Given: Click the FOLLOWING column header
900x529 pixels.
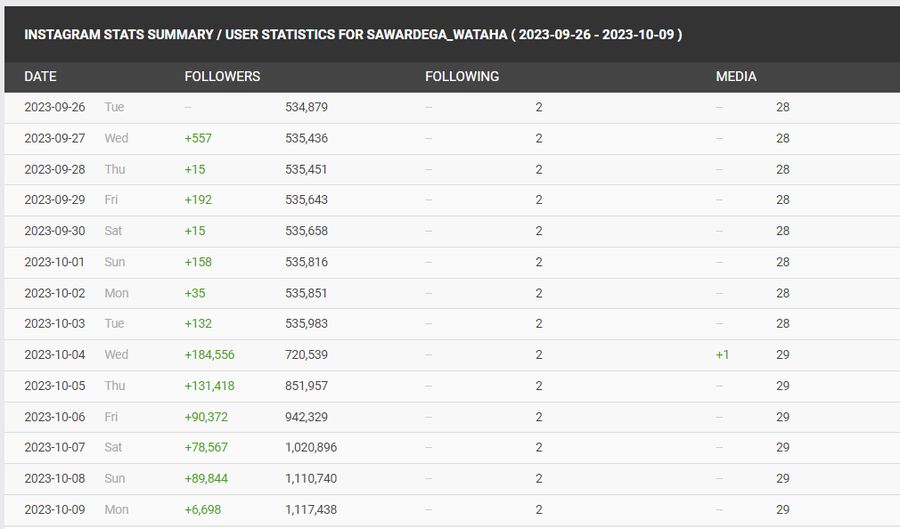Looking at the screenshot, I should point(462,76).
